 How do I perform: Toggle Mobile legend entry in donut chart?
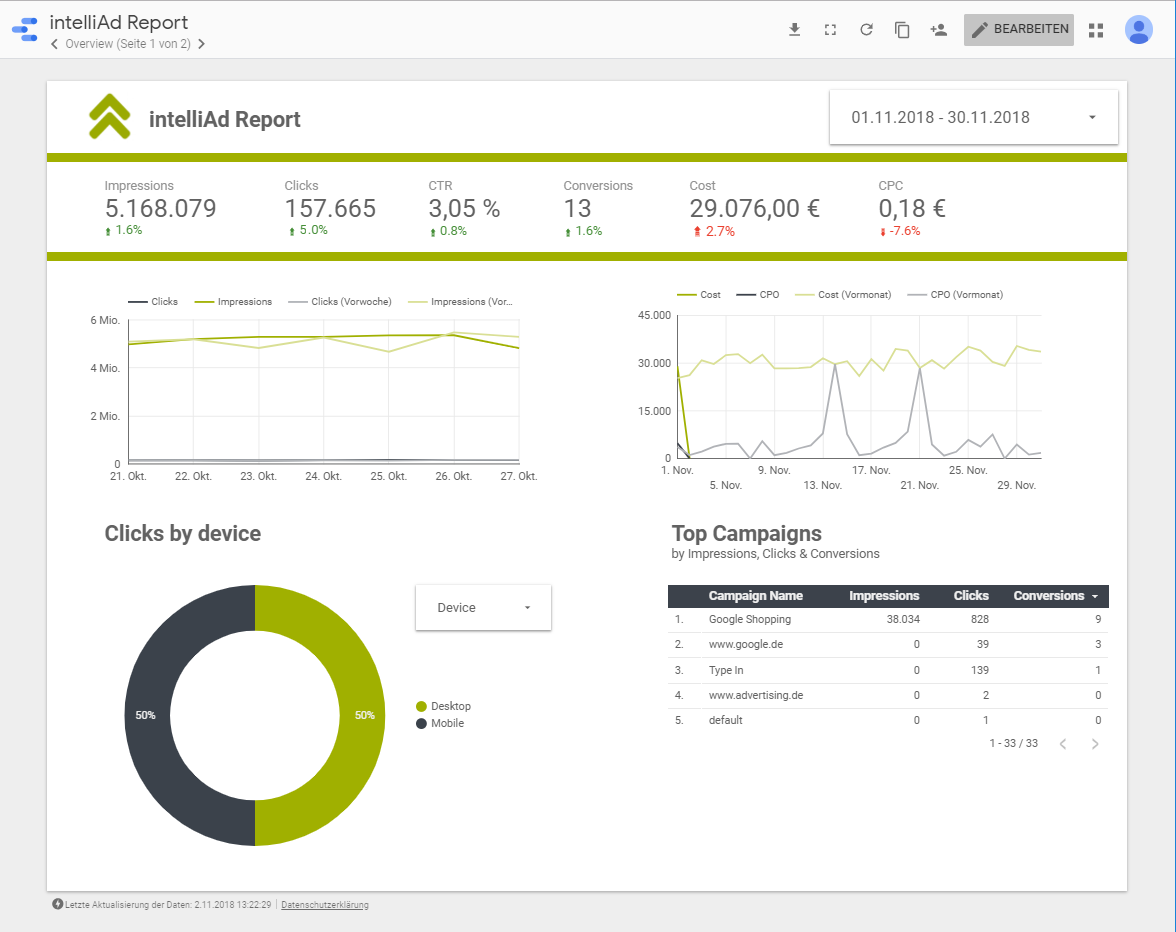446,723
